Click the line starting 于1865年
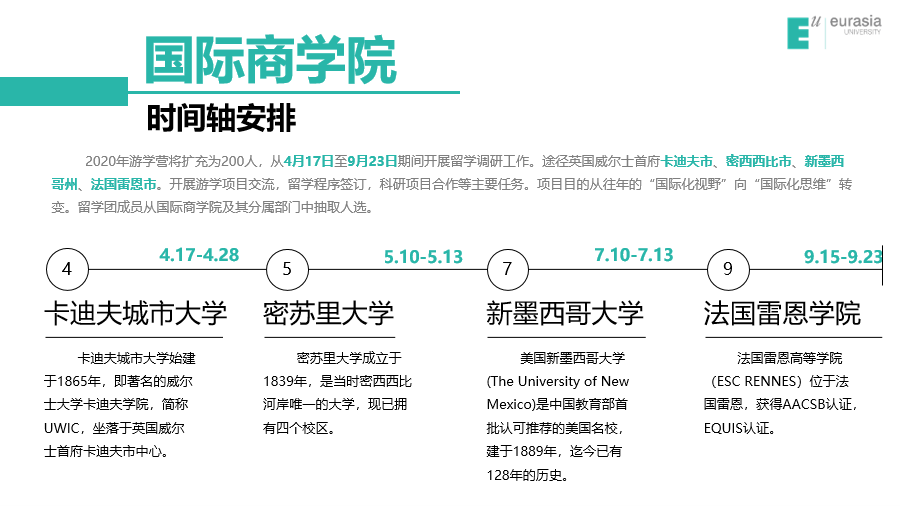Screen dimensions: 900x506 [118, 382]
